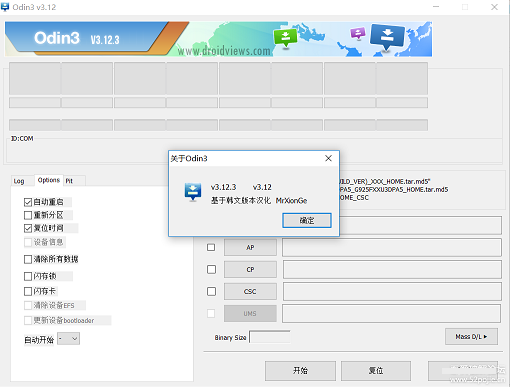Click the ID:COM label
Image resolution: width=511 pixels, height=387 pixels.
point(22,139)
